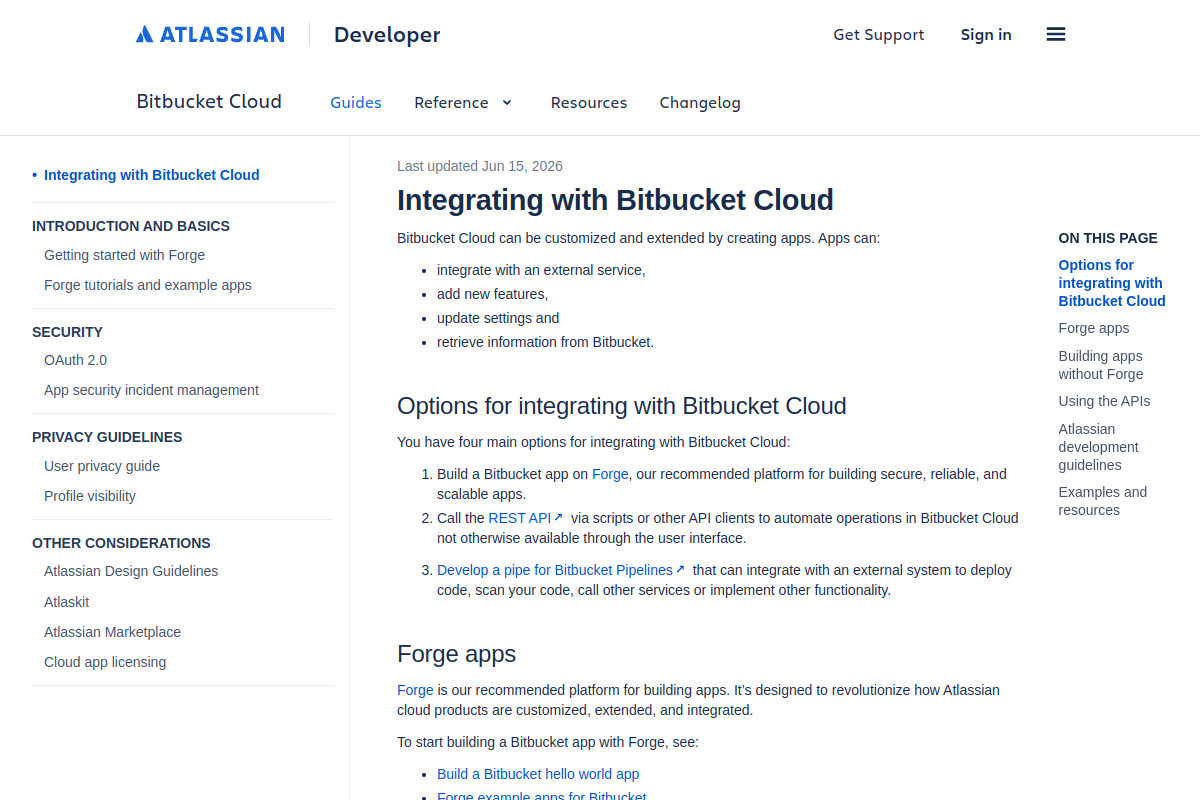
Task: Open the REST API link
Action: [x=520, y=518]
